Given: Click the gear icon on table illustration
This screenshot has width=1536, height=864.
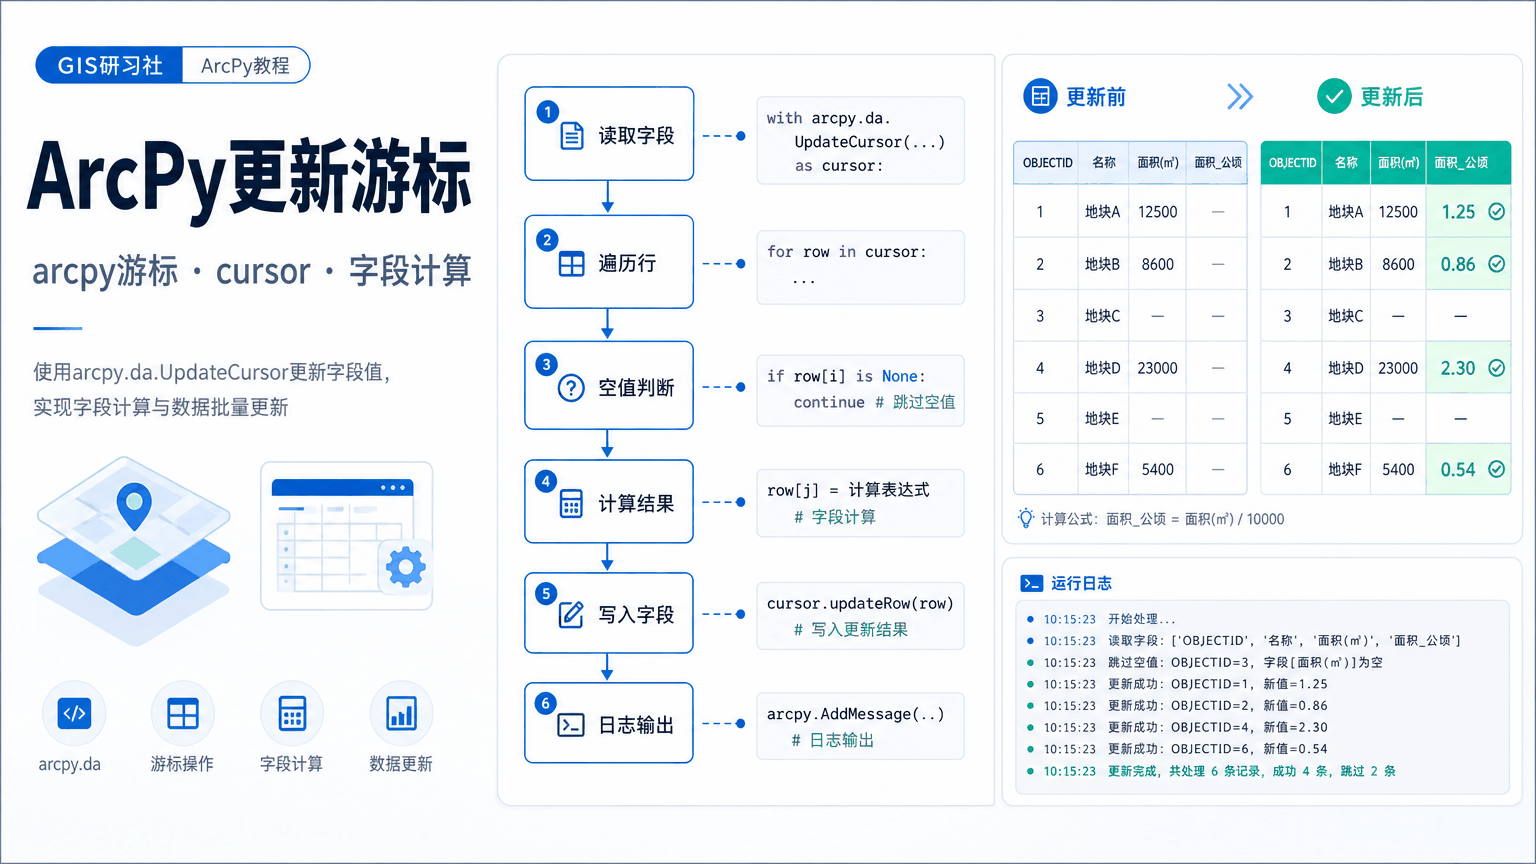Looking at the screenshot, I should click(x=405, y=567).
